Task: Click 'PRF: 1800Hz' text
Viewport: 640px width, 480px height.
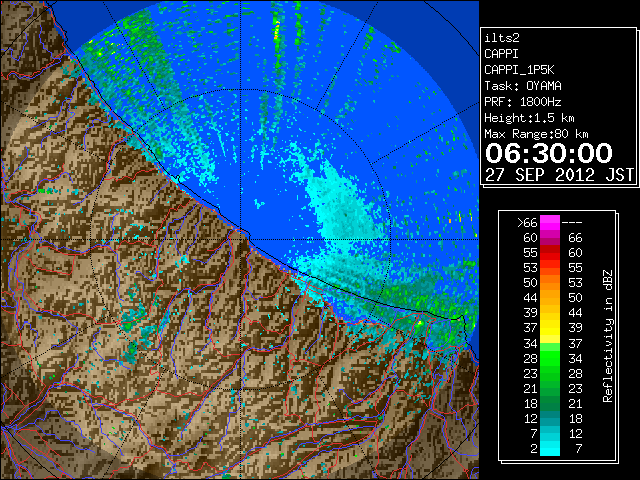Action: [523, 102]
